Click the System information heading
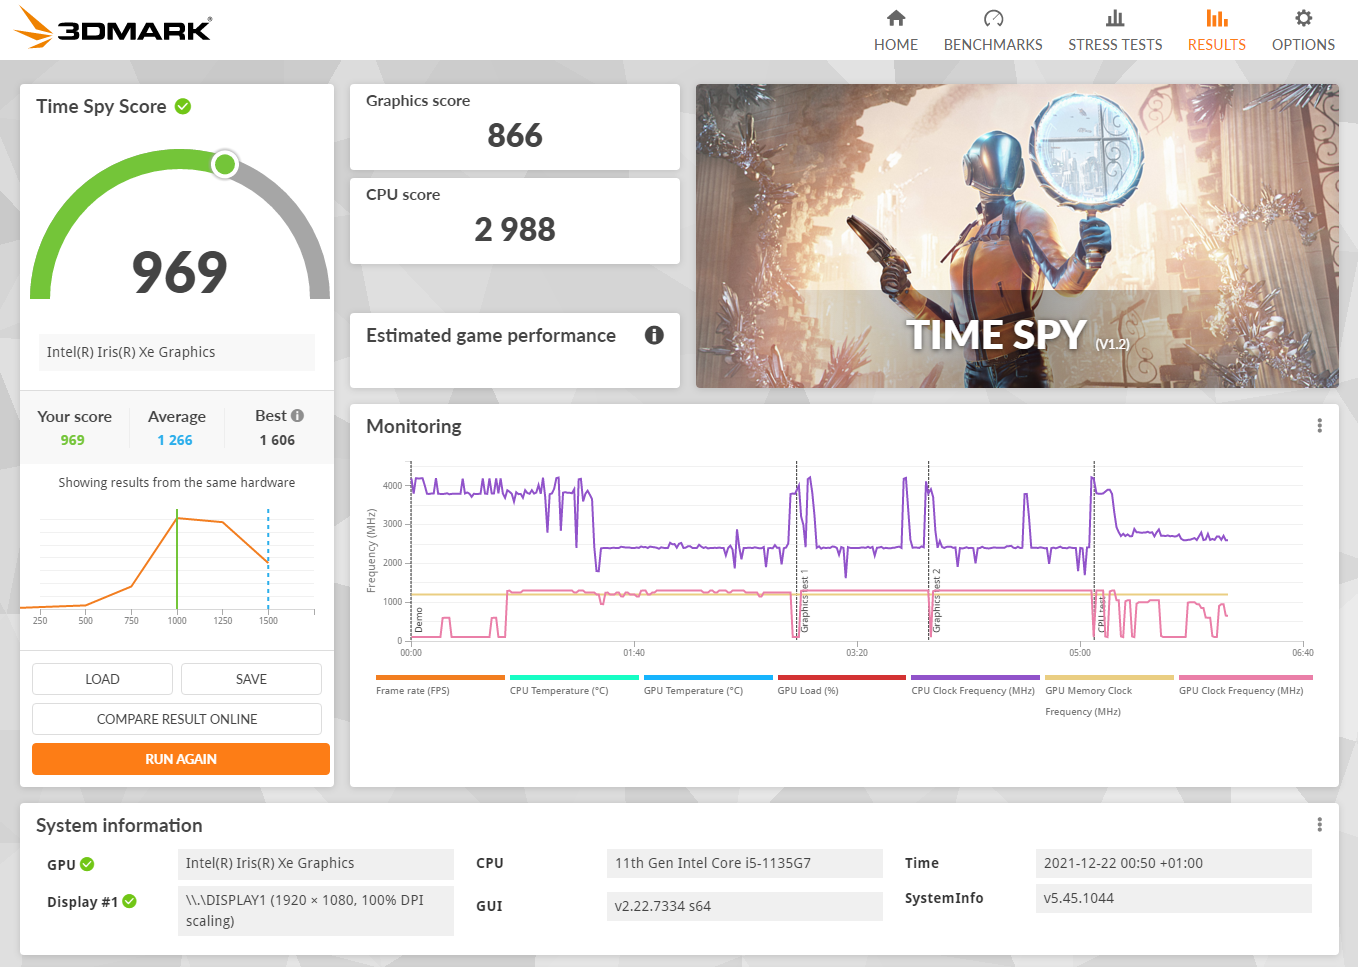The width and height of the screenshot is (1358, 967). [119, 826]
